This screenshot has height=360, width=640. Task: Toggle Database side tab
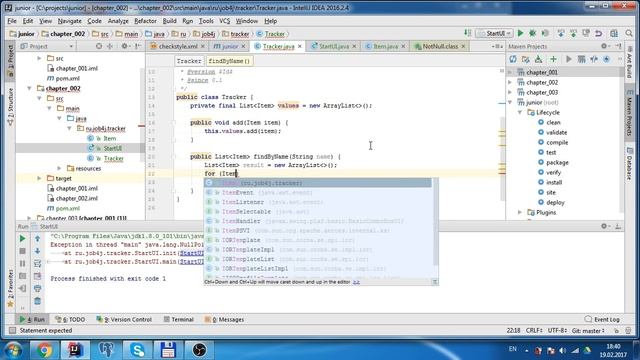point(630,164)
